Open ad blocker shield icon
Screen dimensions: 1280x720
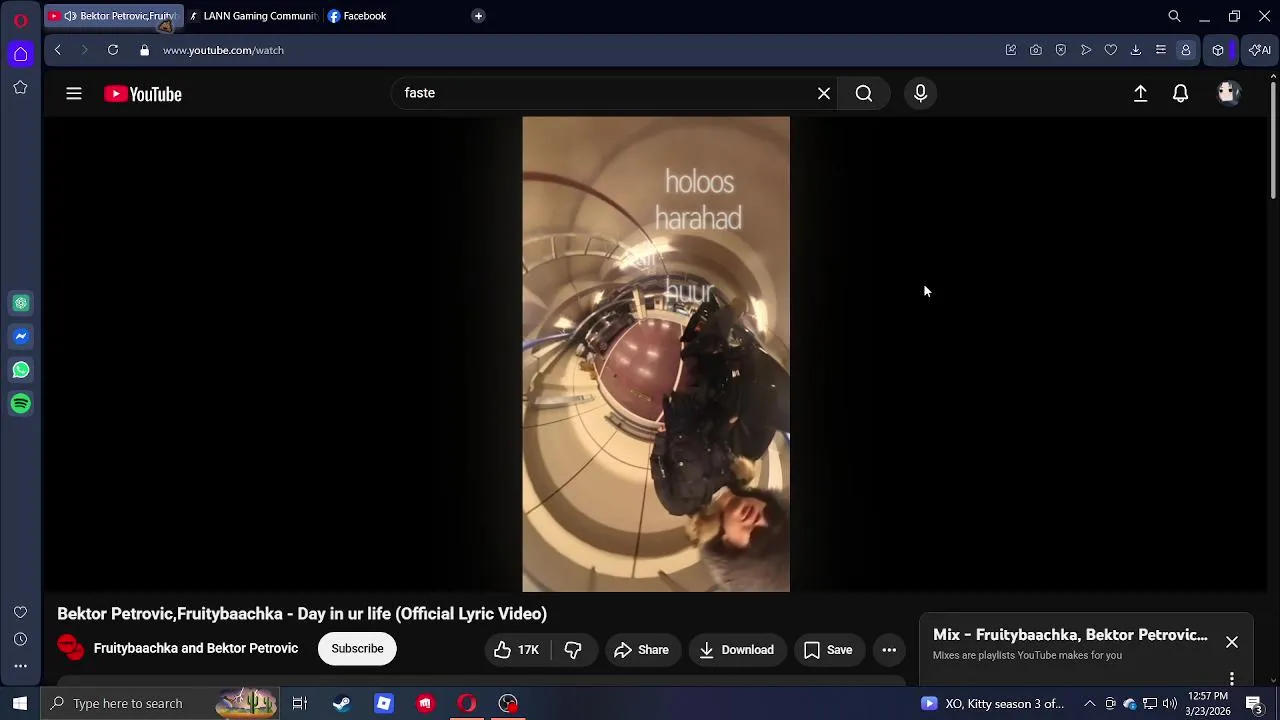pyautogui.click(x=1061, y=50)
